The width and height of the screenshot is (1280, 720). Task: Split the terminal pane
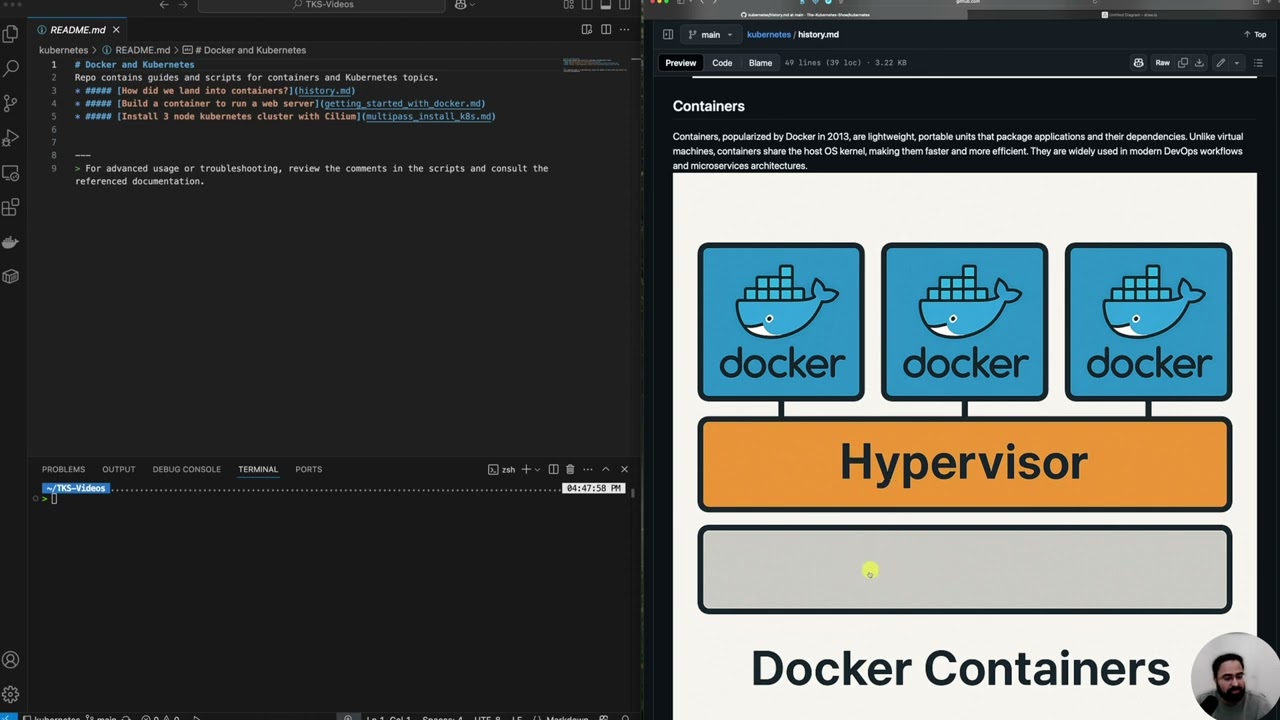click(x=553, y=469)
